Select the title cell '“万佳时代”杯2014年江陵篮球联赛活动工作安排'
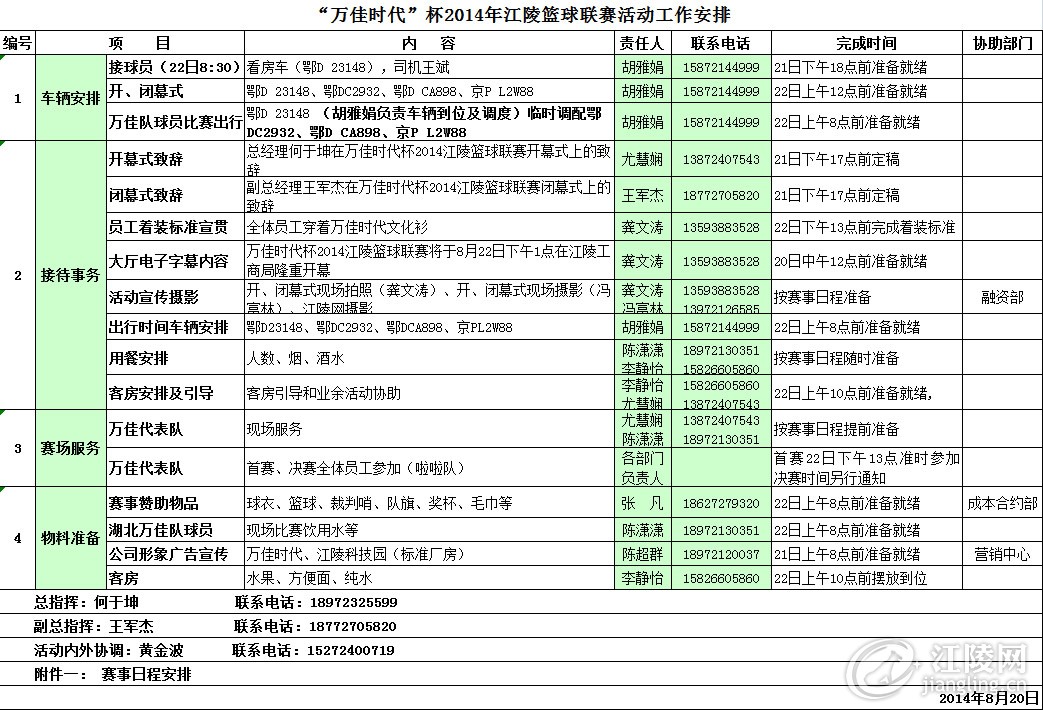 pos(522,14)
